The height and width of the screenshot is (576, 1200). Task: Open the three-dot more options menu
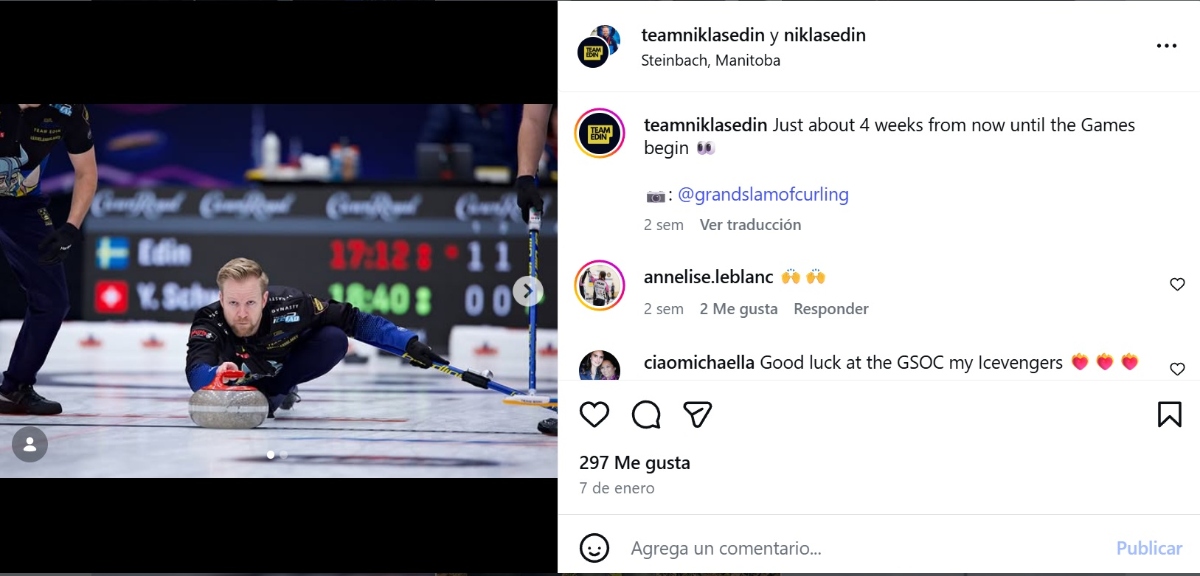tap(1166, 46)
